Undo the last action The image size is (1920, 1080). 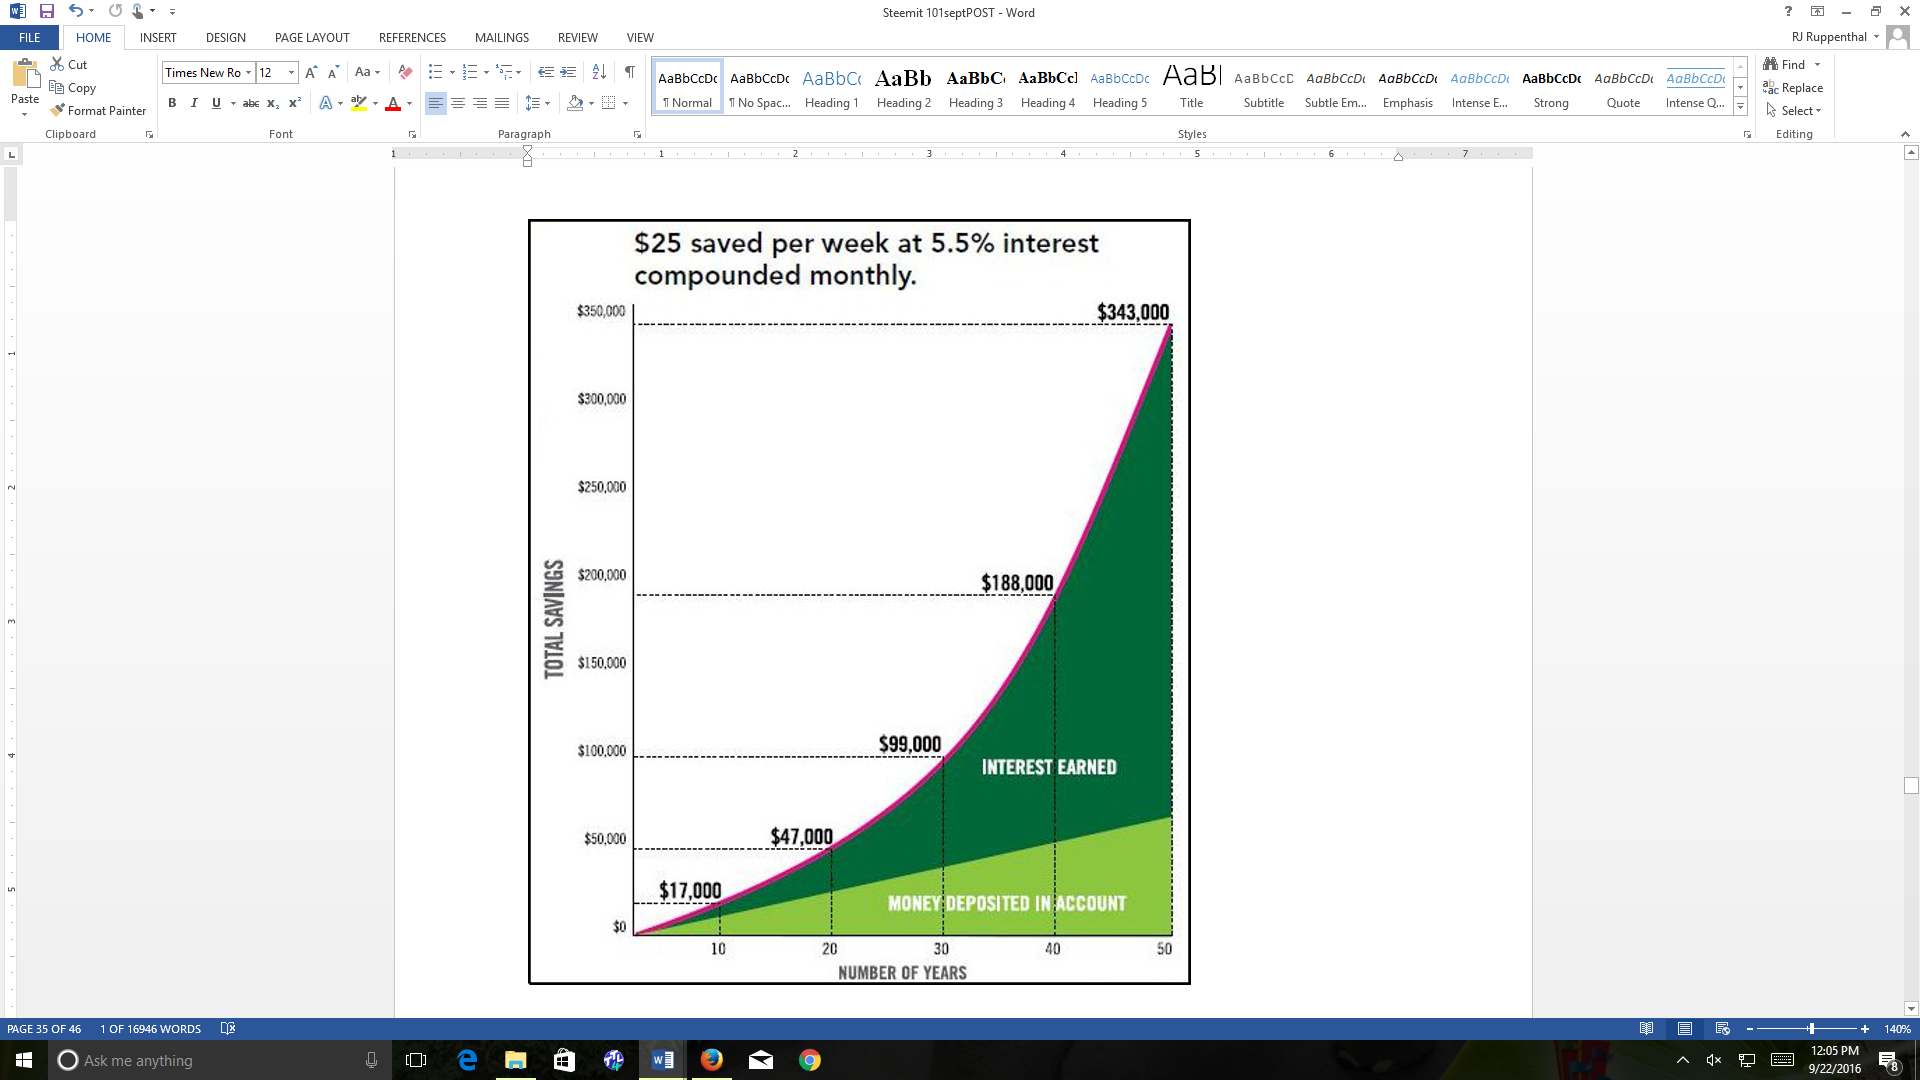pos(75,11)
